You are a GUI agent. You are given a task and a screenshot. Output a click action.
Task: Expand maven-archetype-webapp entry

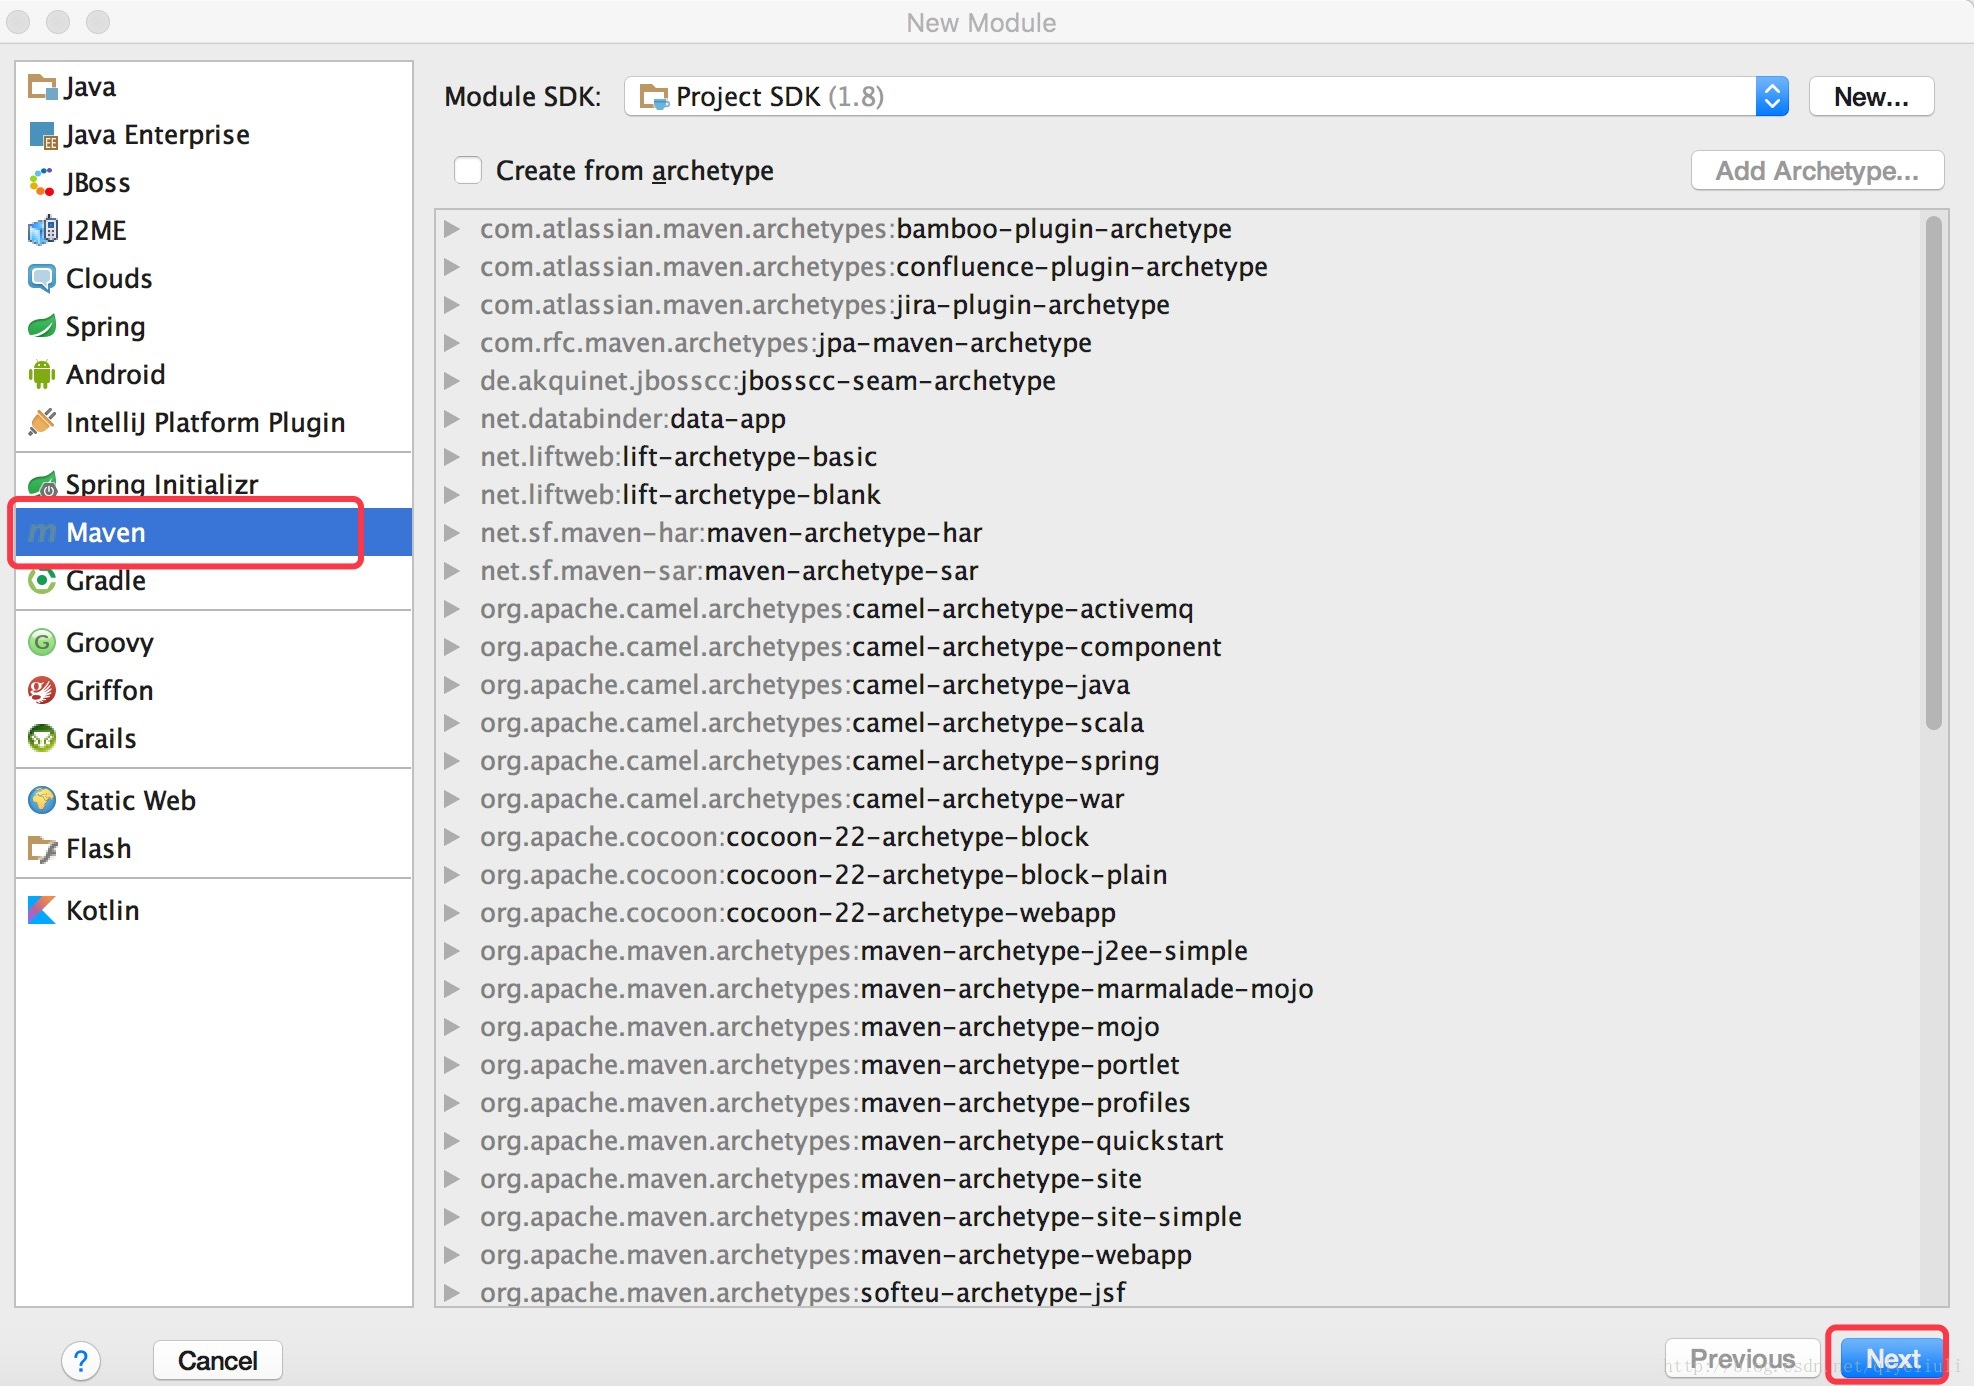coord(452,1255)
